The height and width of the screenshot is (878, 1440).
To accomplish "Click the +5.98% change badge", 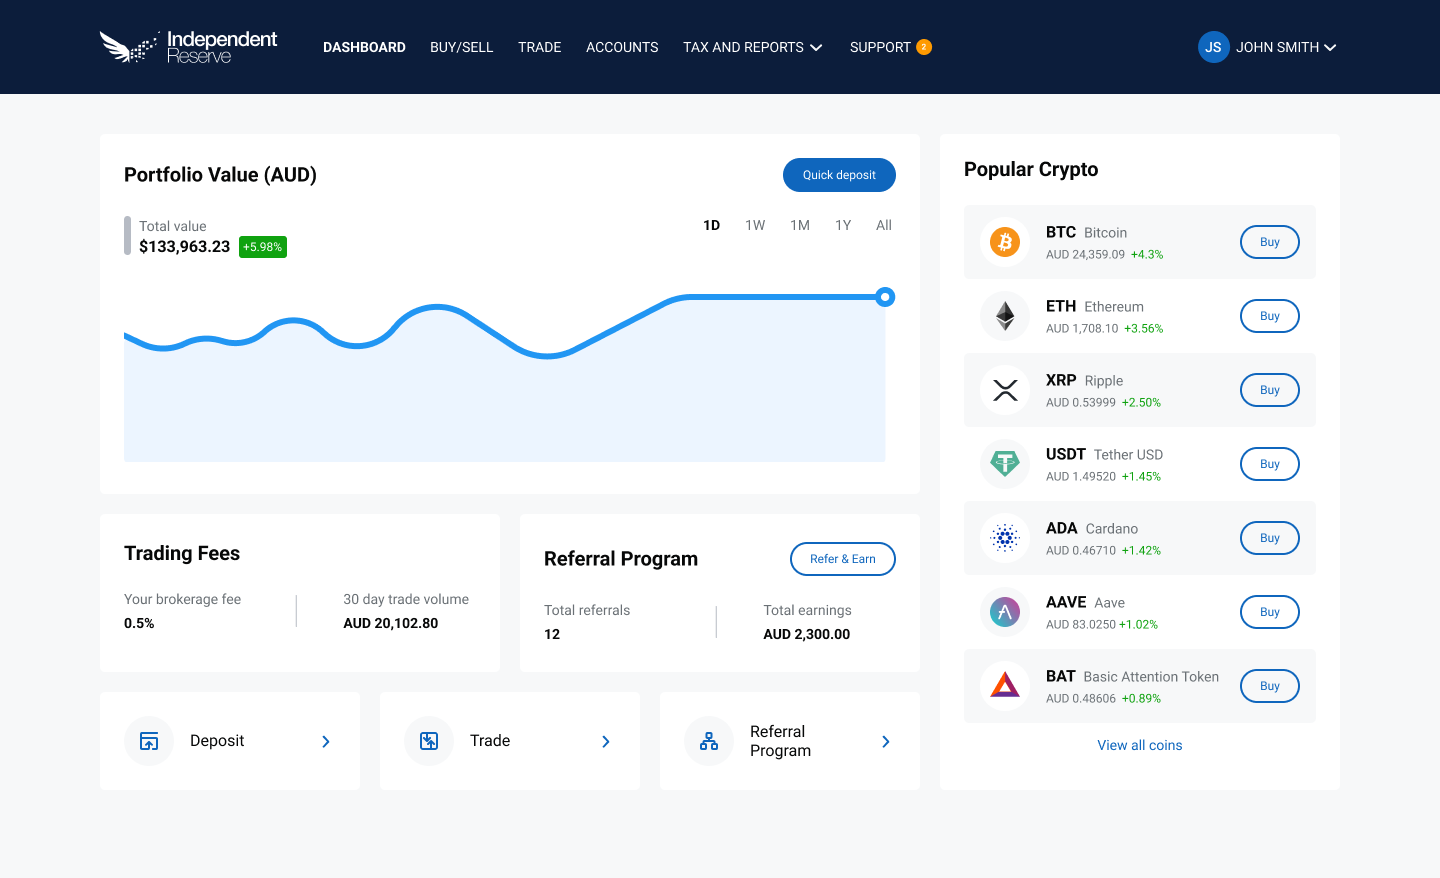I will click(263, 247).
